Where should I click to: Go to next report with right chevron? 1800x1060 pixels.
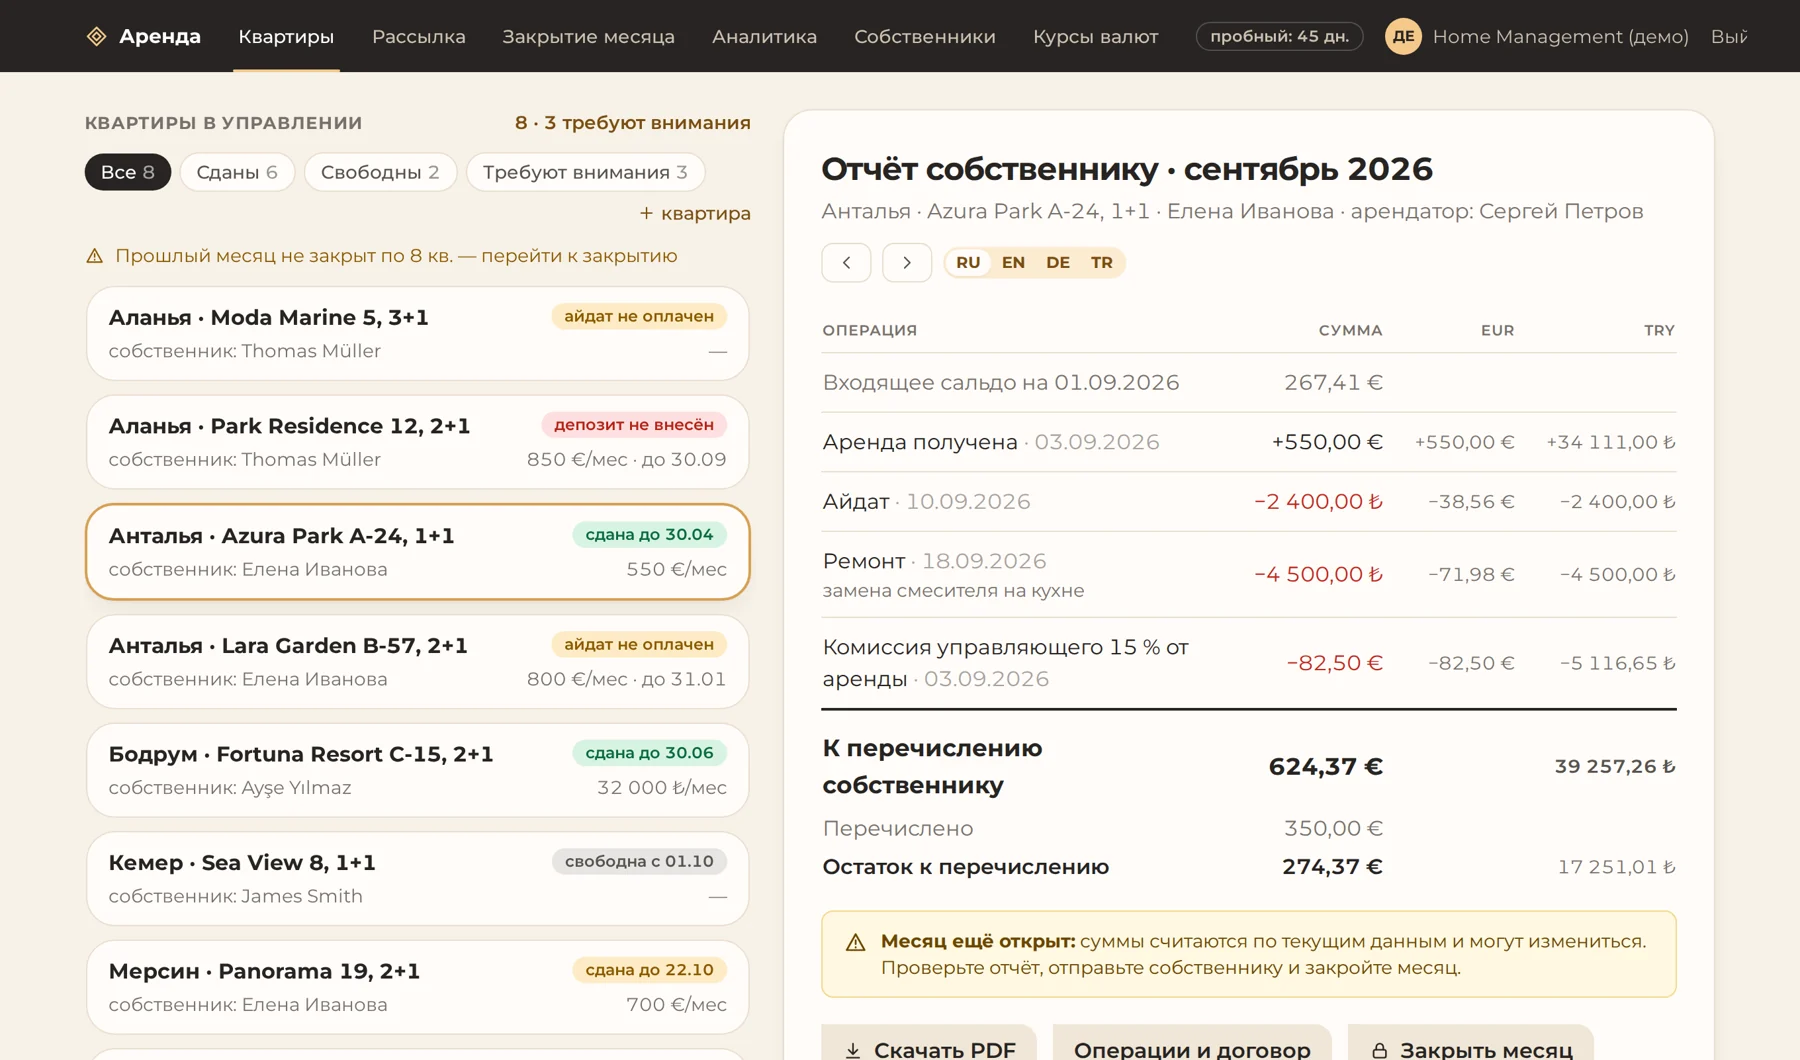click(x=907, y=263)
